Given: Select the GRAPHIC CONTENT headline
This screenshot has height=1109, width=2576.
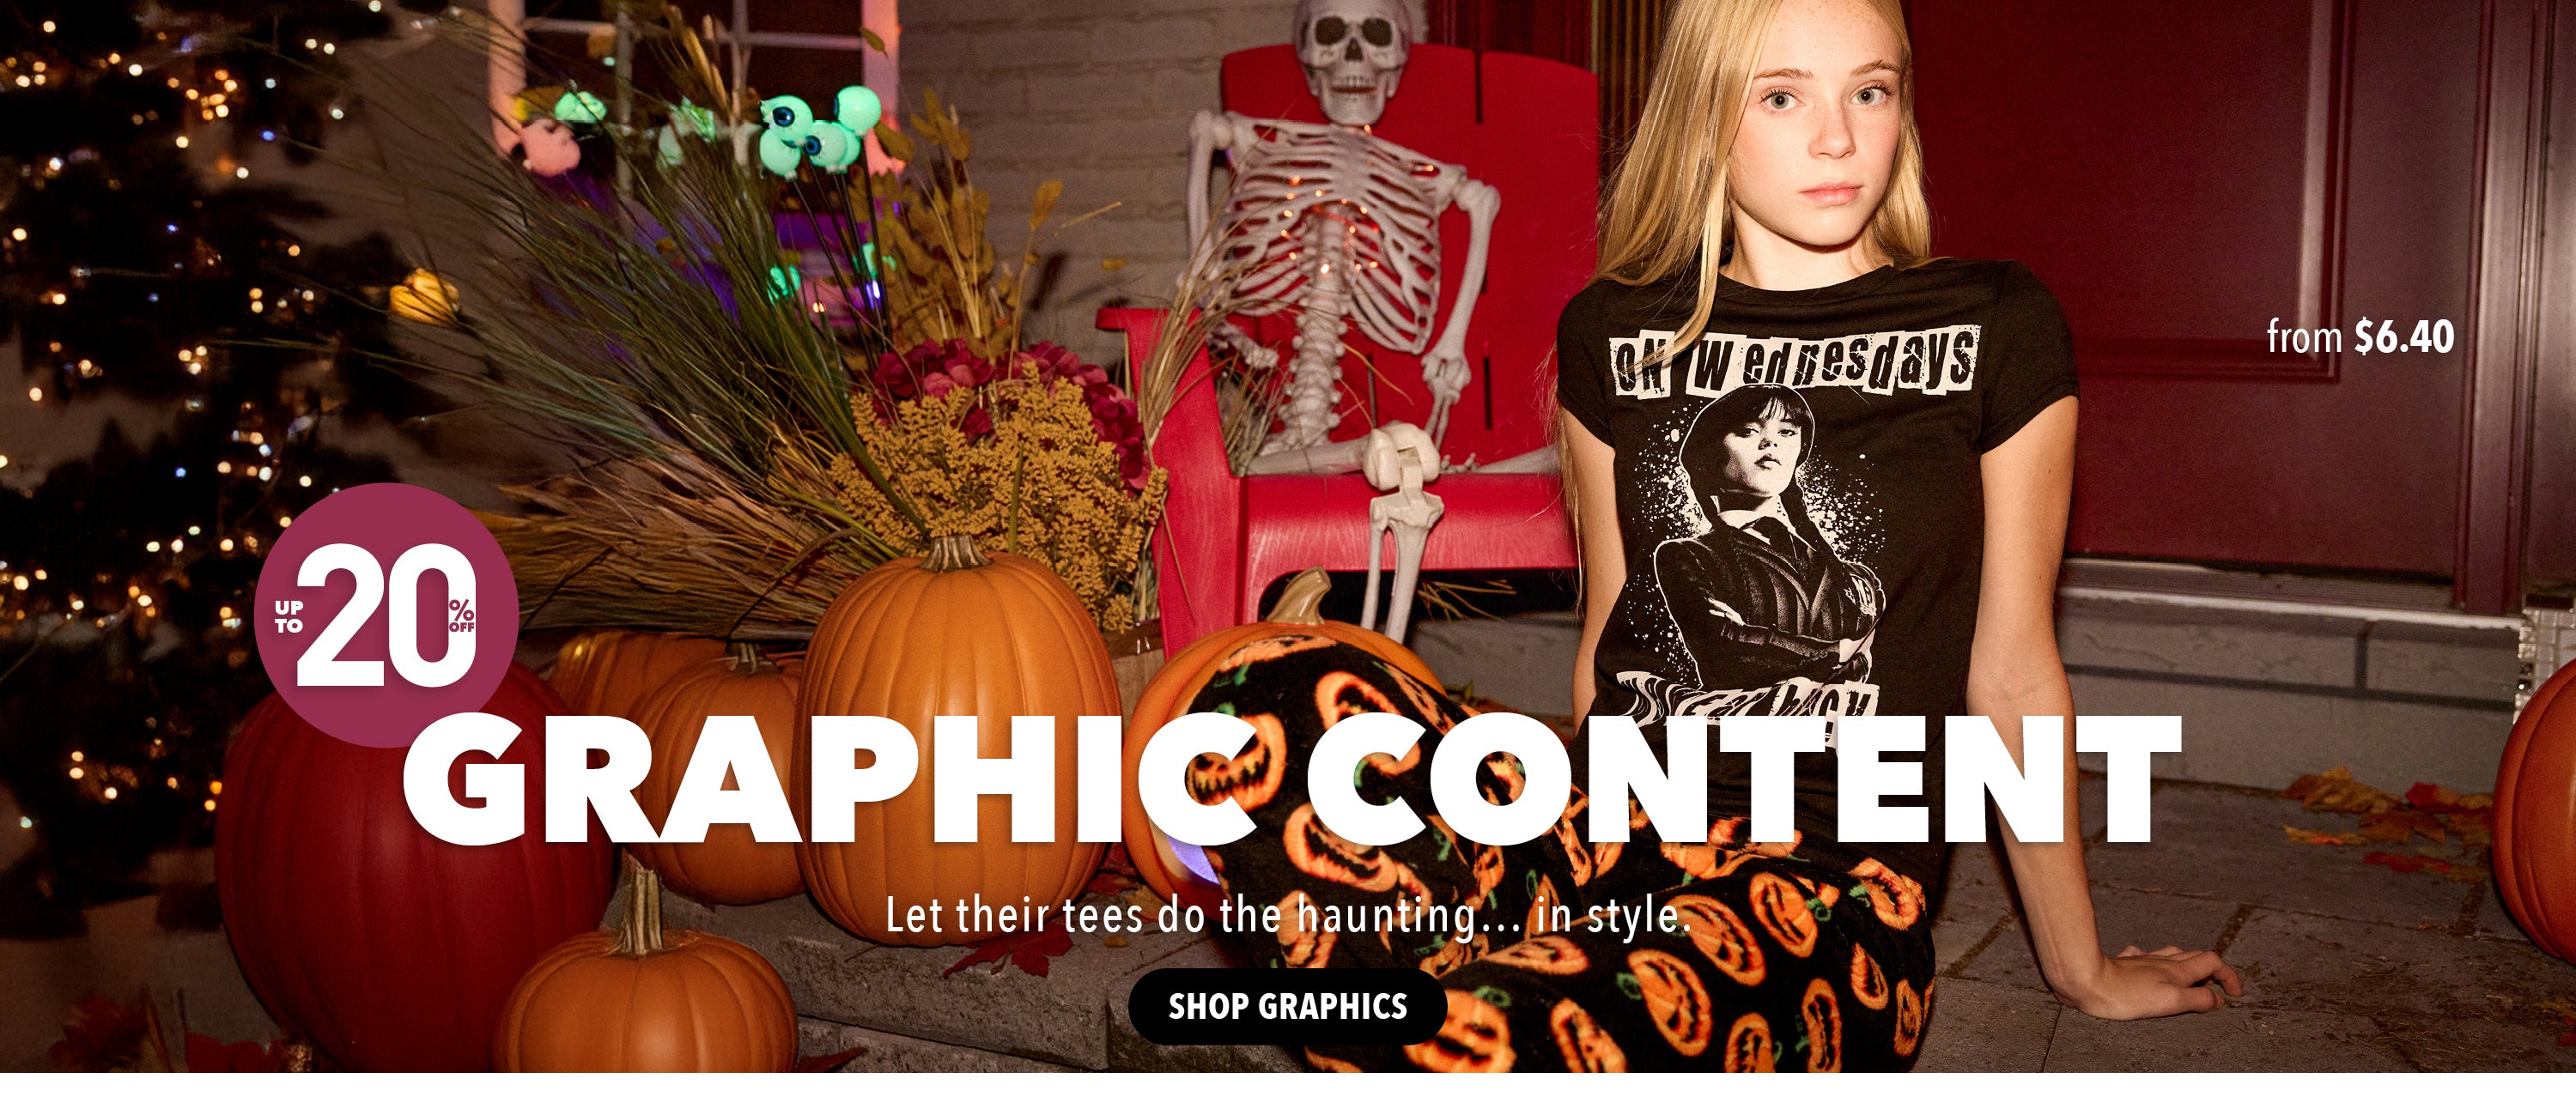Looking at the screenshot, I should (1291, 780).
